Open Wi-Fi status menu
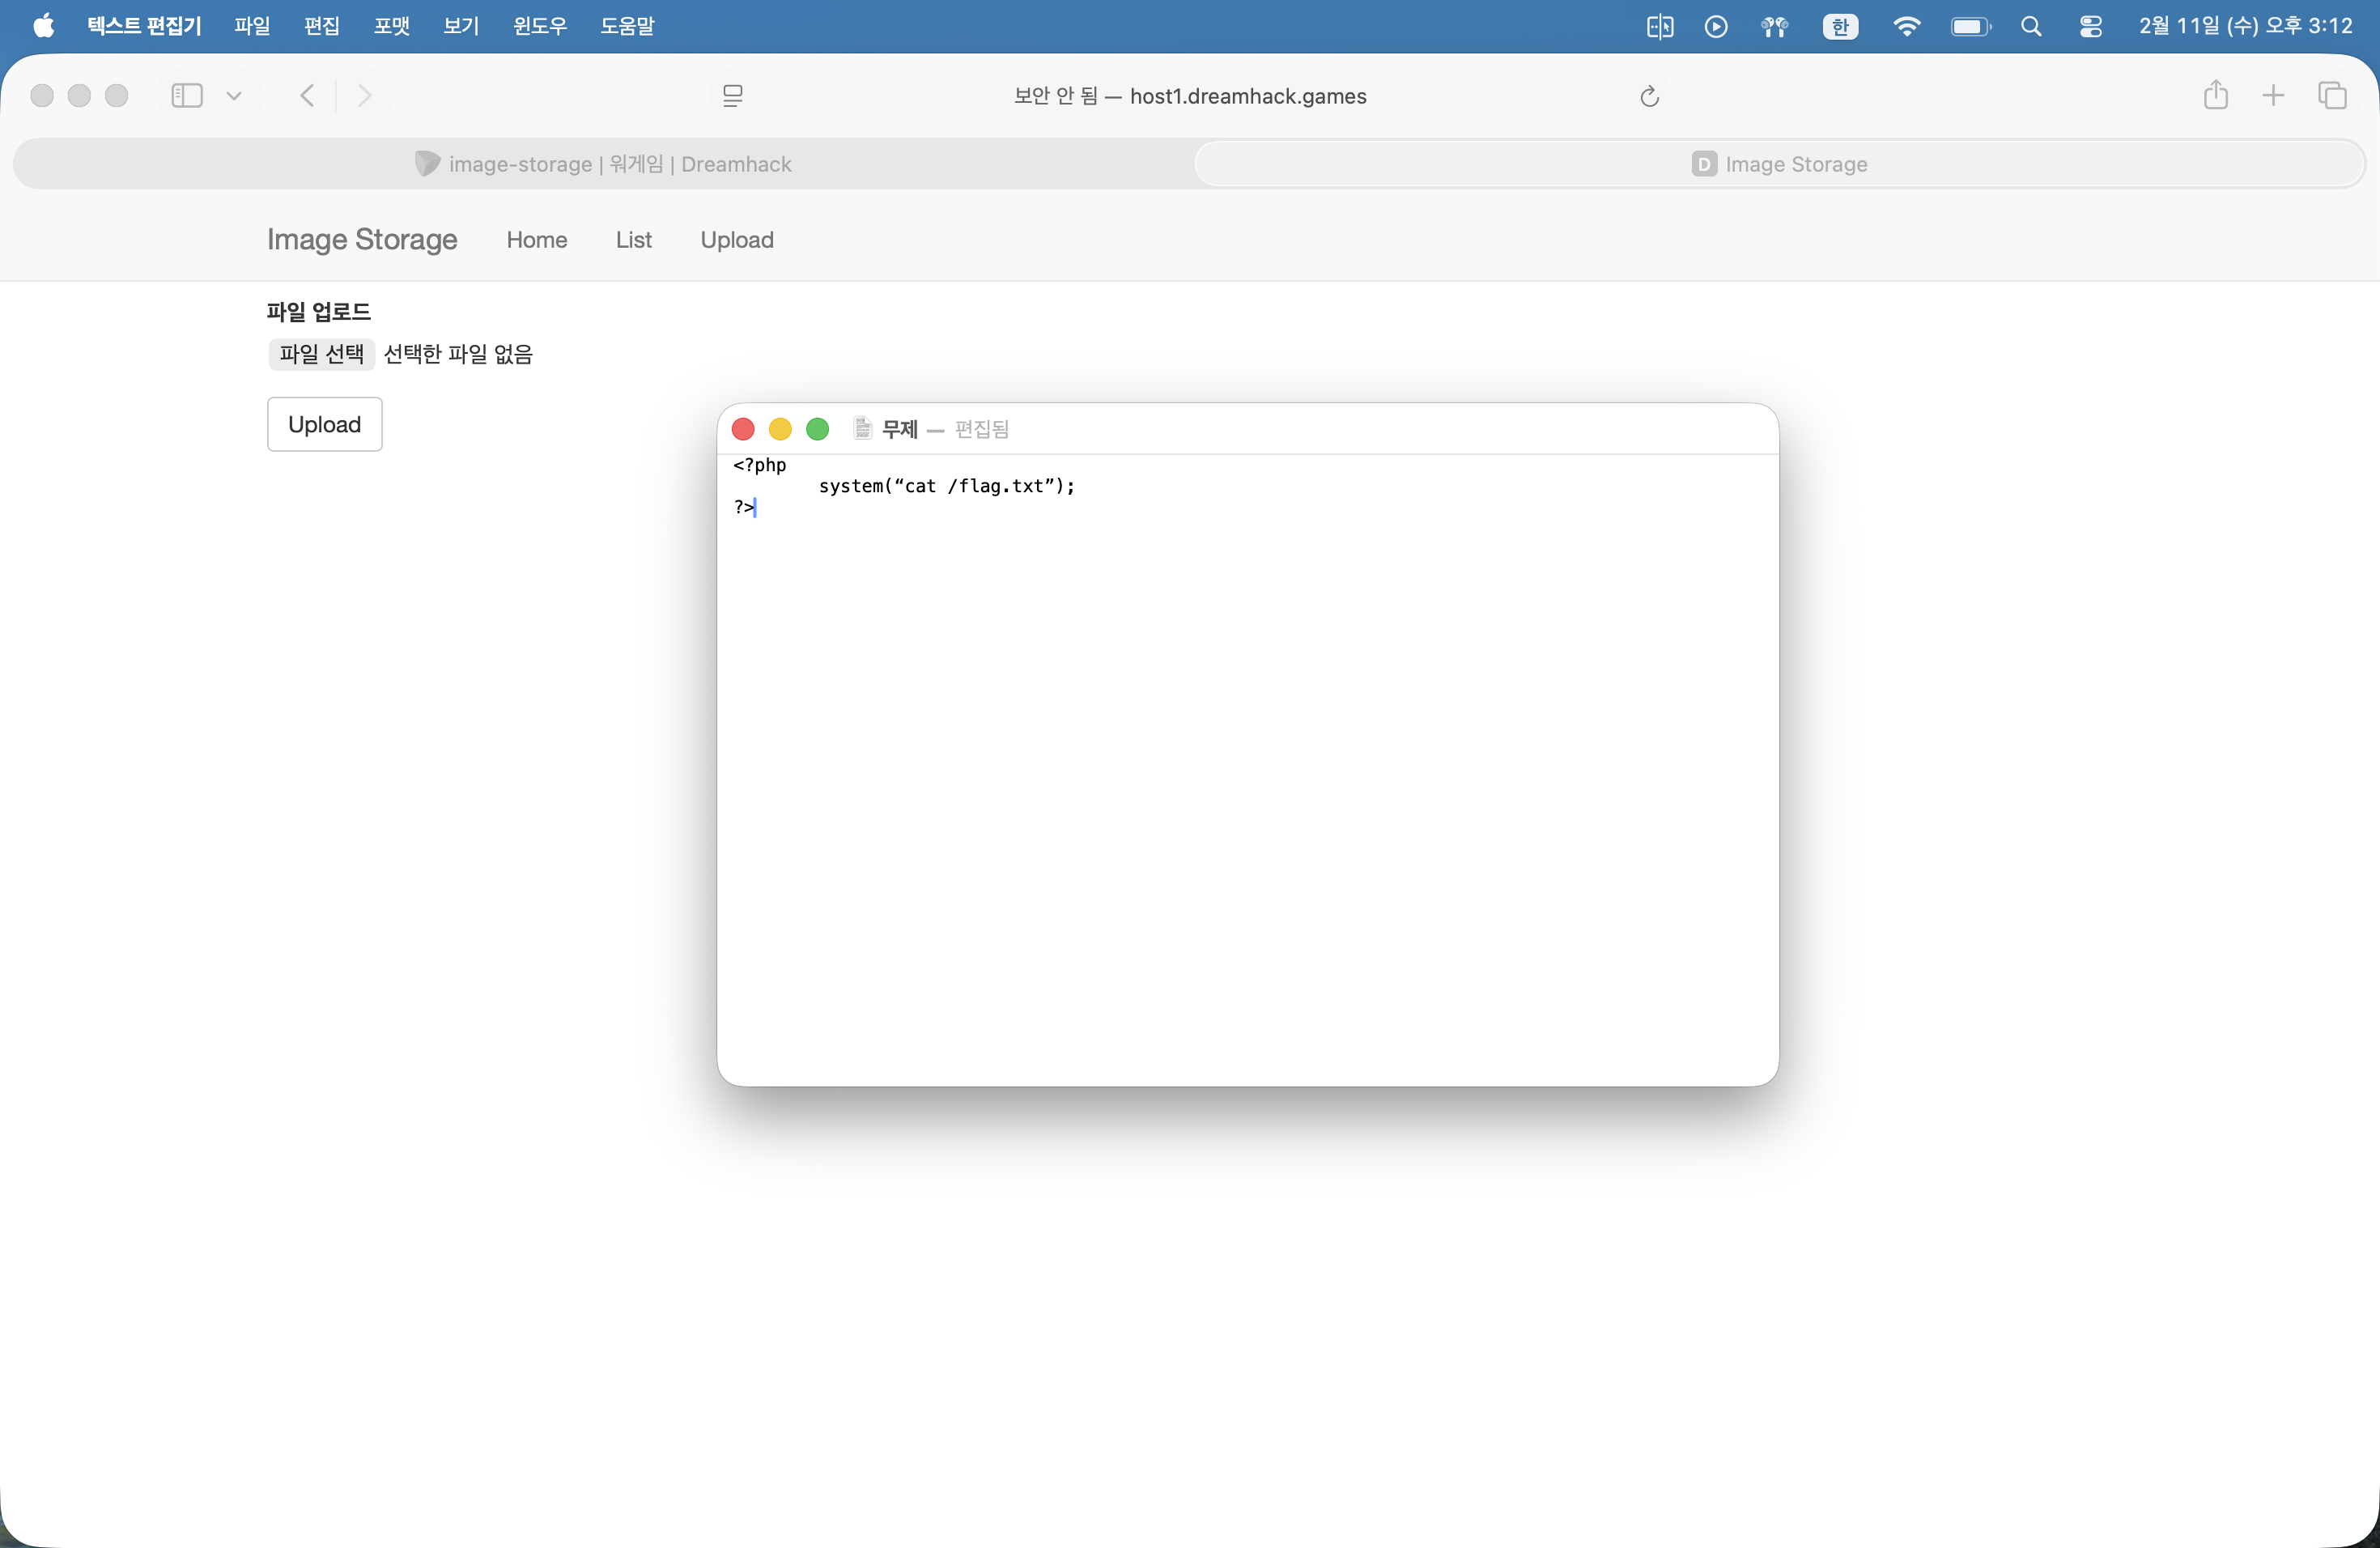Viewport: 2380px width, 1548px height. (x=1906, y=27)
